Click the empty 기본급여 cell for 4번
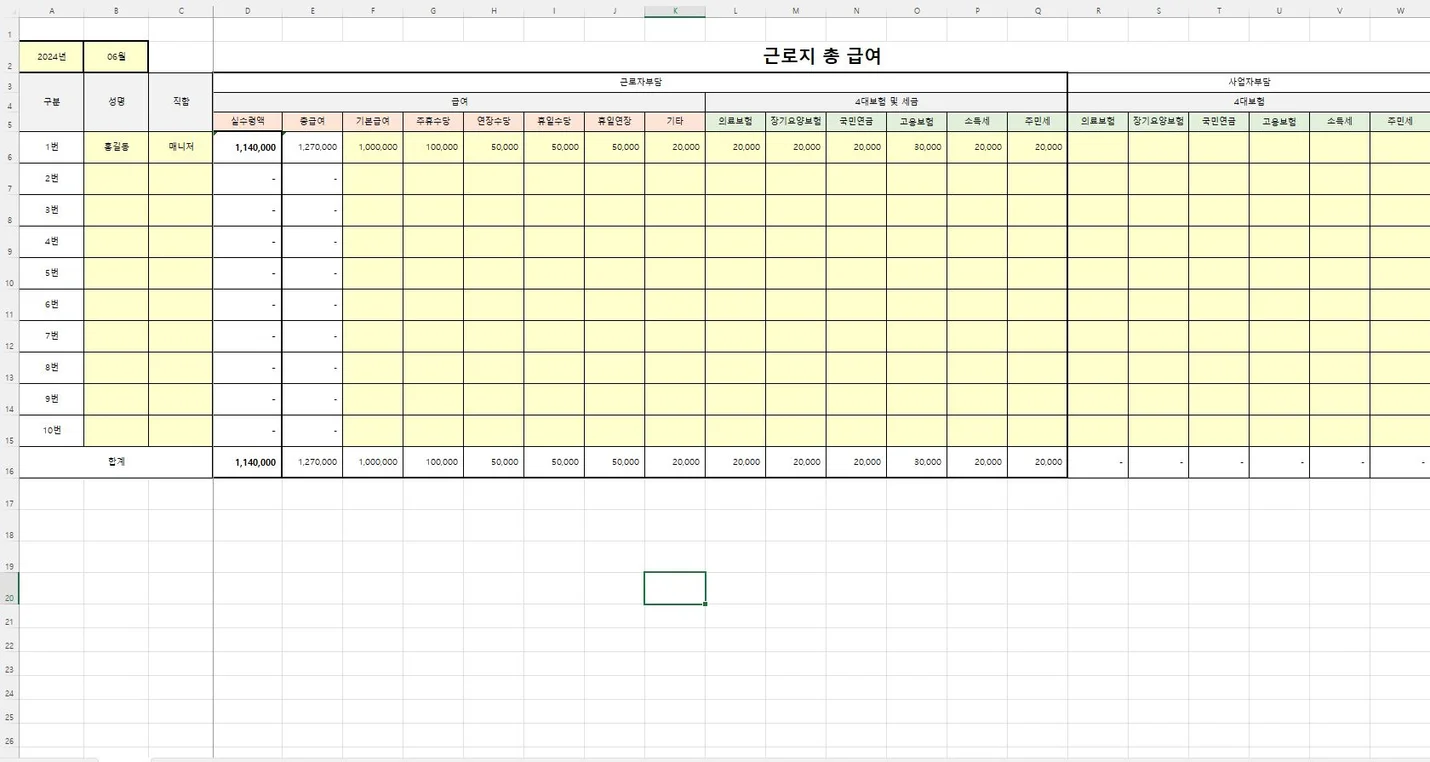Viewport: 1430px width, 762px height. pyautogui.click(x=373, y=242)
